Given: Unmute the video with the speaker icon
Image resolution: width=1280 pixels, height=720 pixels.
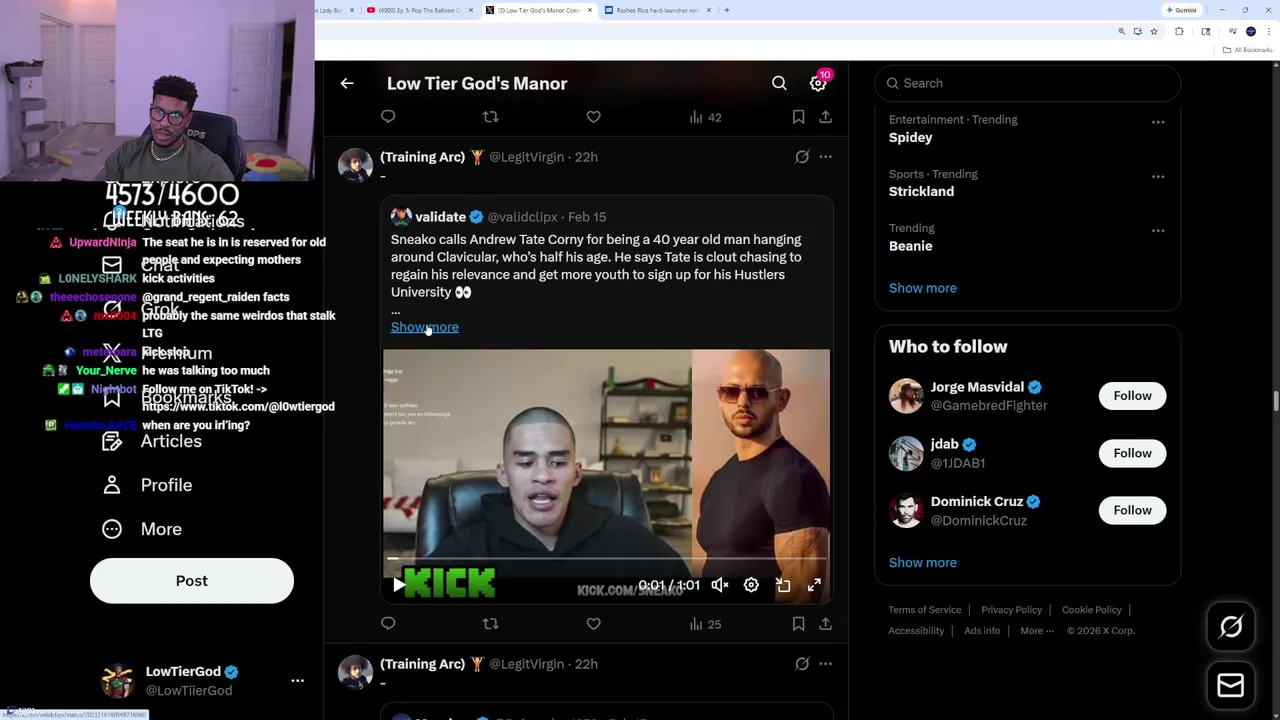Looking at the screenshot, I should pyautogui.click(x=720, y=585).
